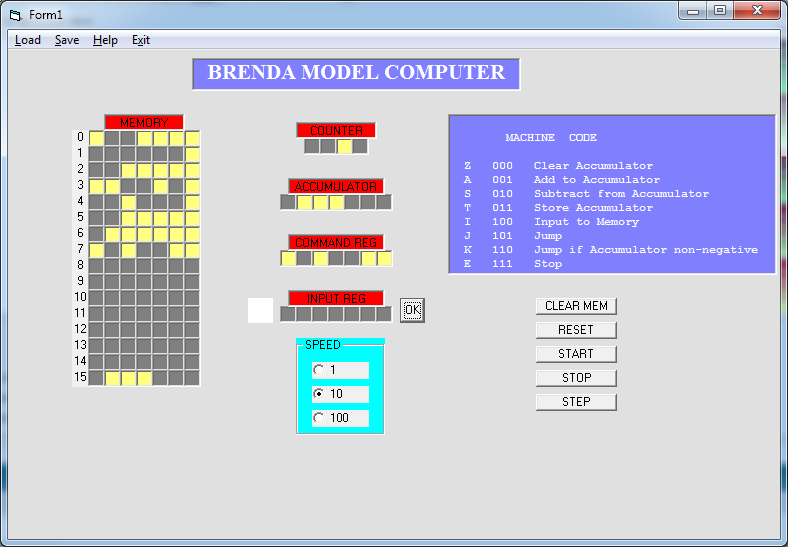788x547 pixels.
Task: Select speed 100 radio button
Action: coord(319,418)
